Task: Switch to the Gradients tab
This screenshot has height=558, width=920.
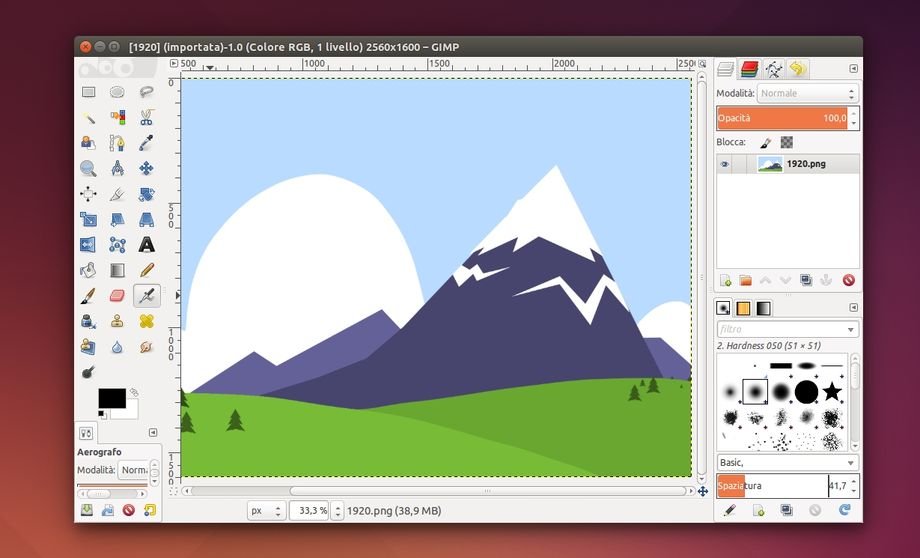Action: coord(763,308)
